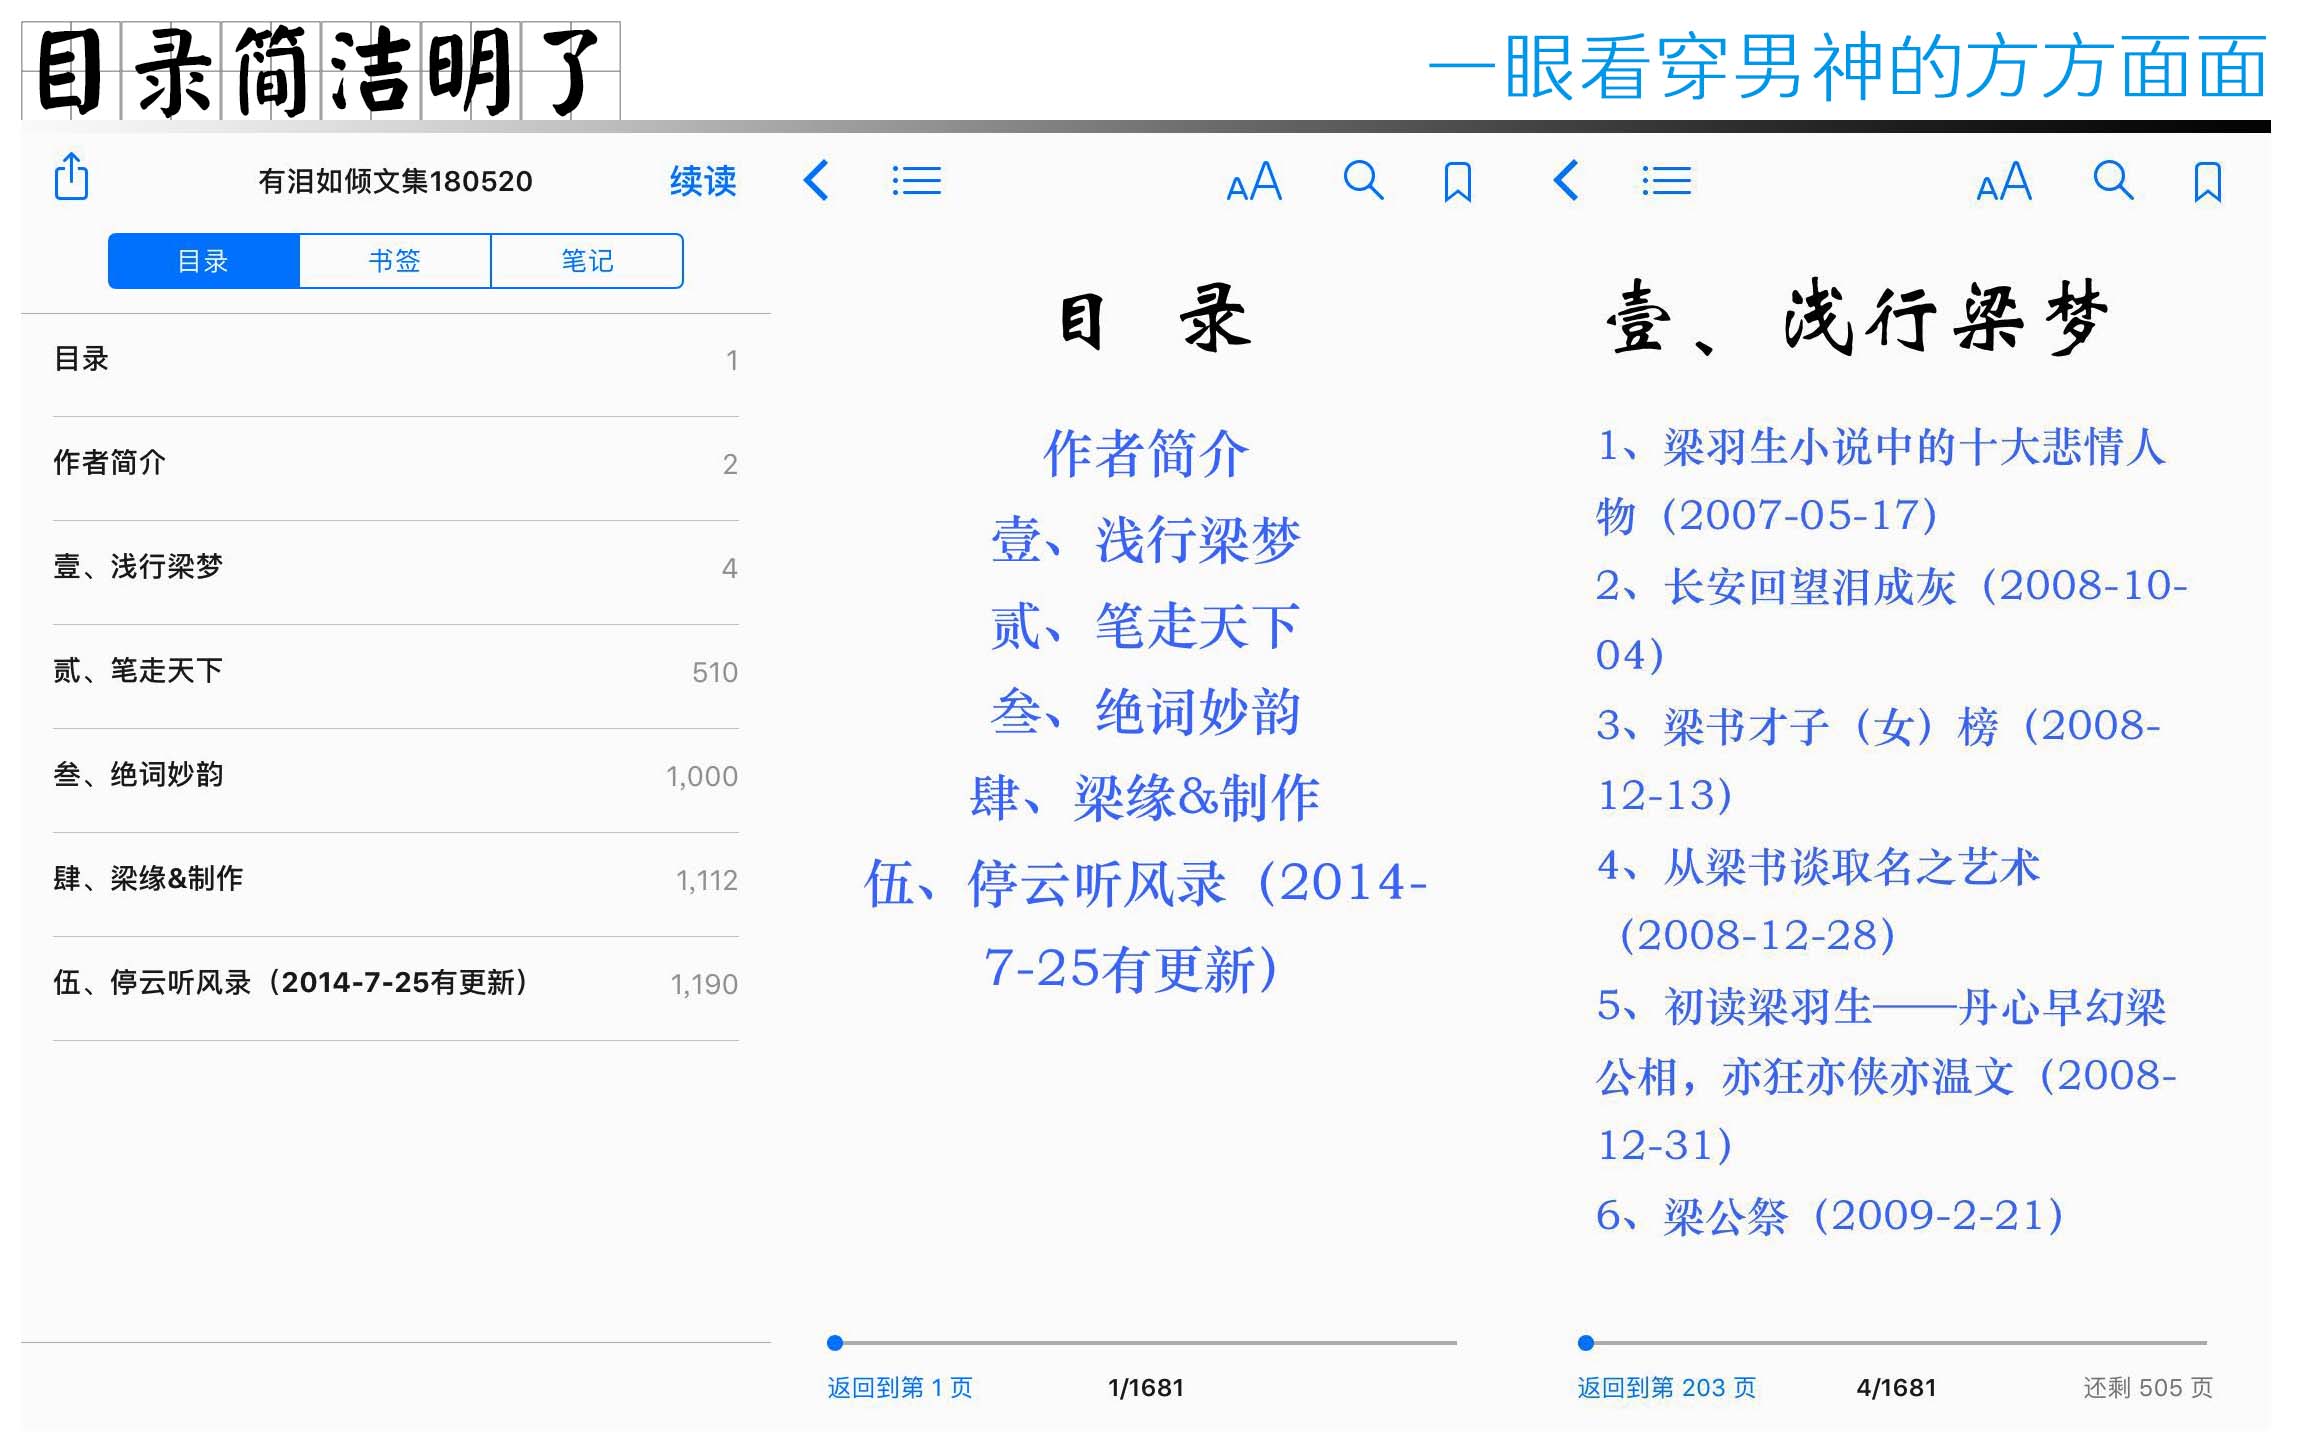Tap back chevron in middle reader

[x=817, y=181]
